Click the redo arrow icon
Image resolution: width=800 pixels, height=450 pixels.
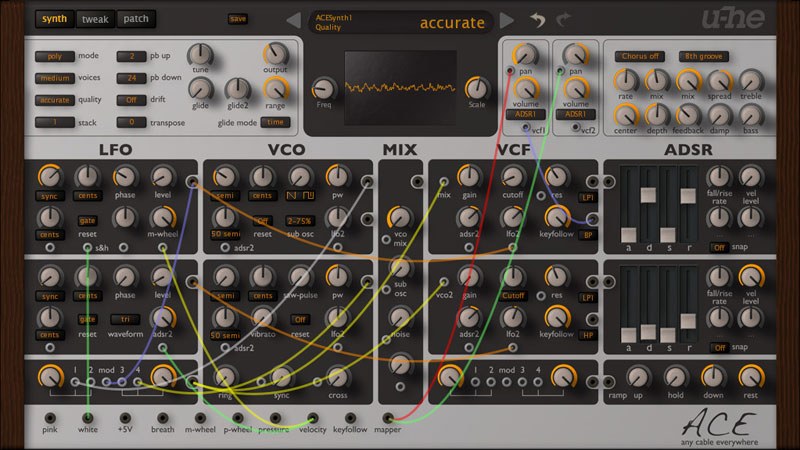(x=564, y=19)
